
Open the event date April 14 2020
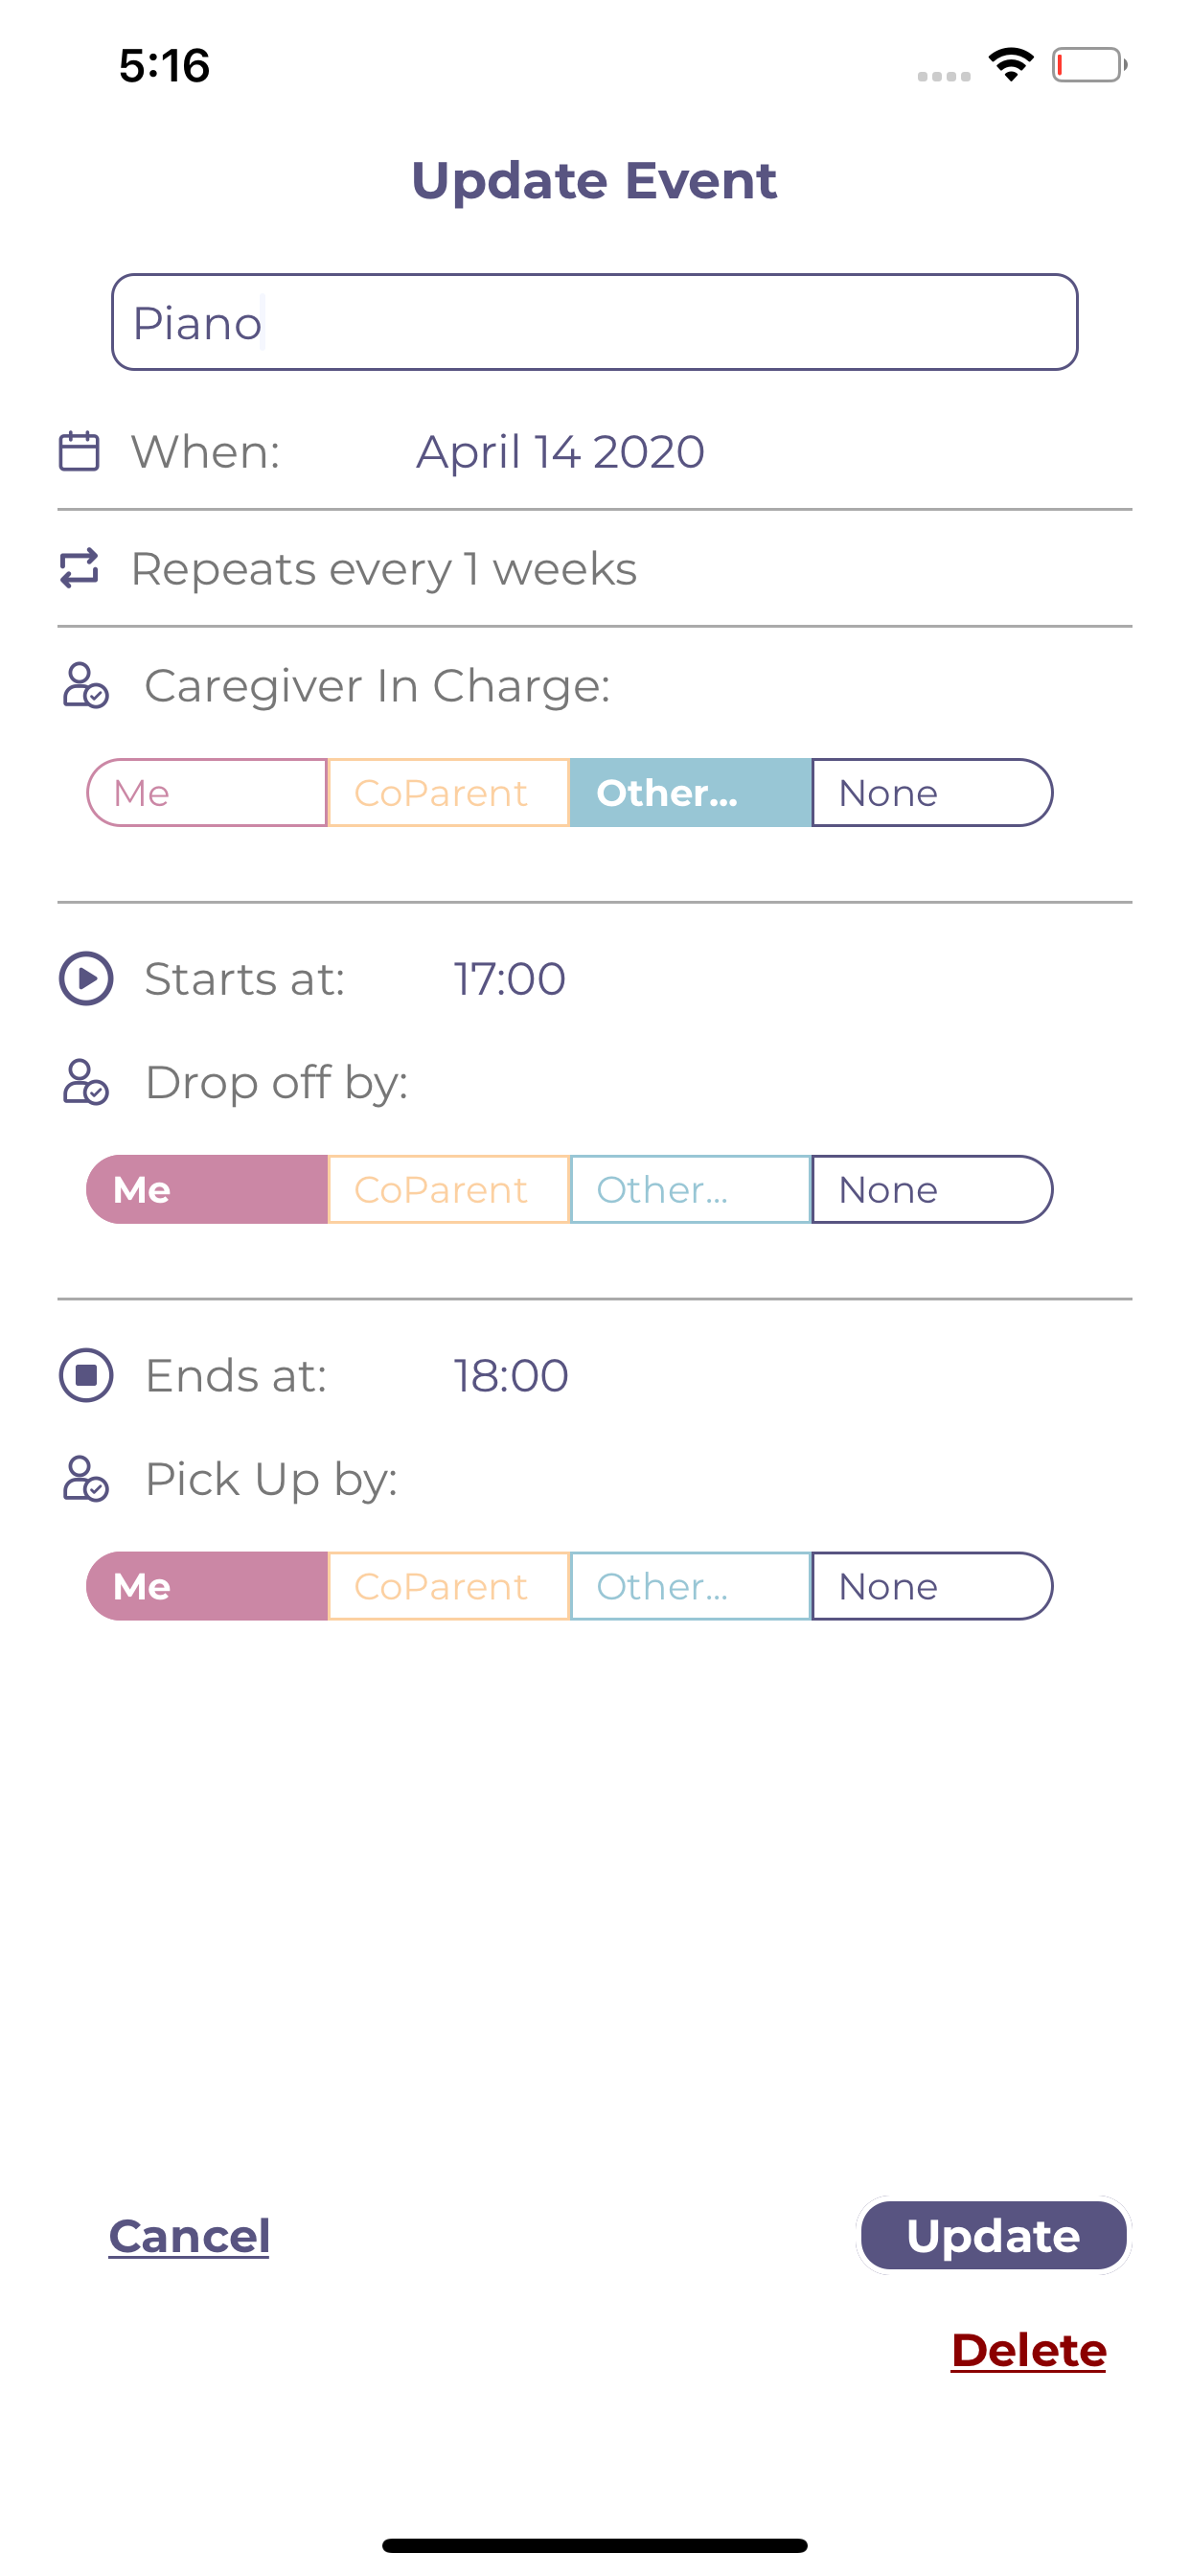click(558, 451)
